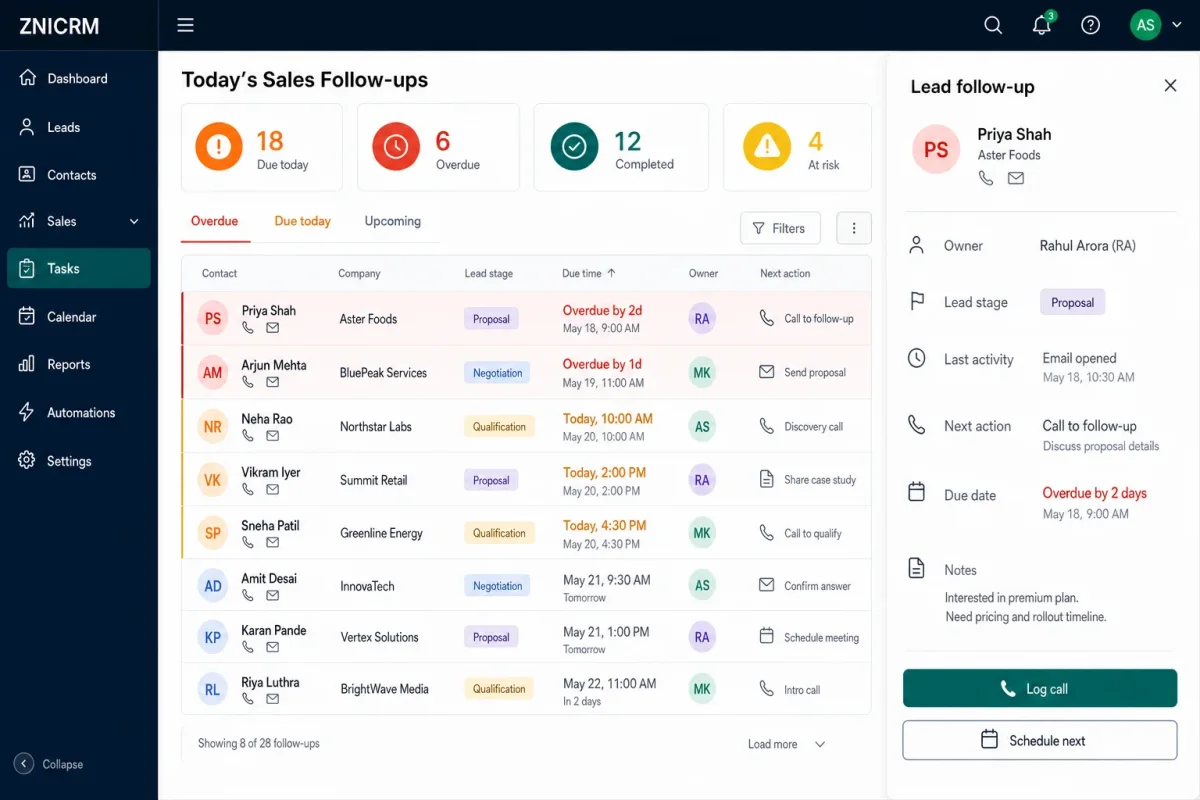Click Northstar Labs company cell
The height and width of the screenshot is (800, 1200).
[376, 426]
